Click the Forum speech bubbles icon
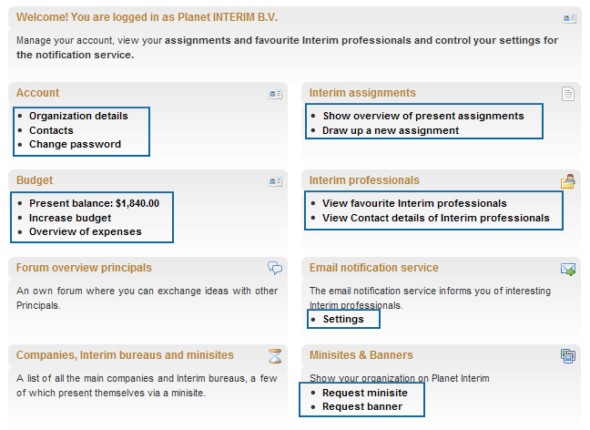Viewport: 590px width, 430px height. [x=275, y=268]
